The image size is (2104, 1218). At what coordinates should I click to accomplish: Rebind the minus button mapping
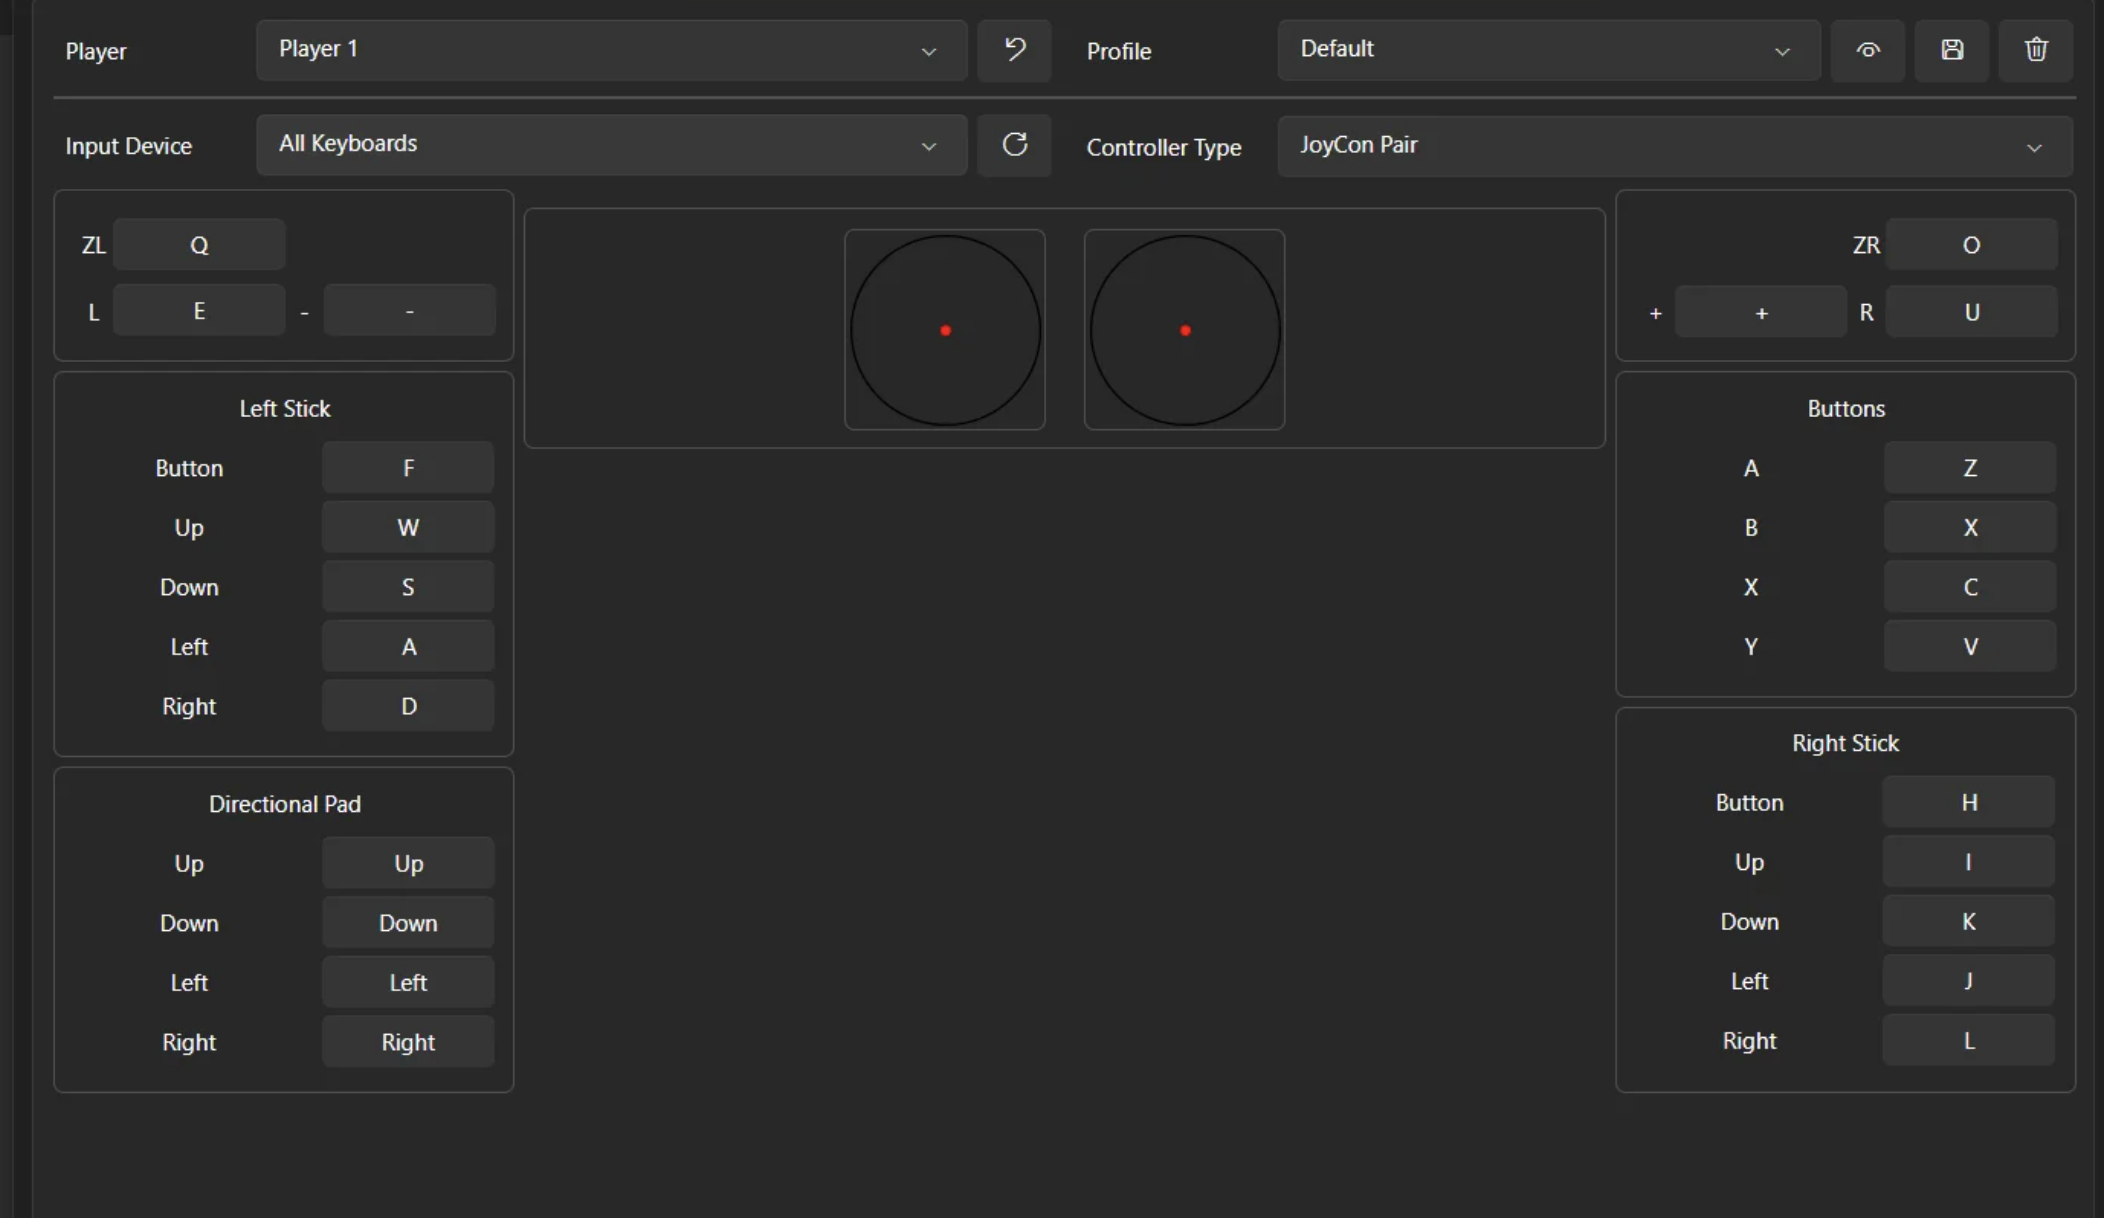click(409, 311)
